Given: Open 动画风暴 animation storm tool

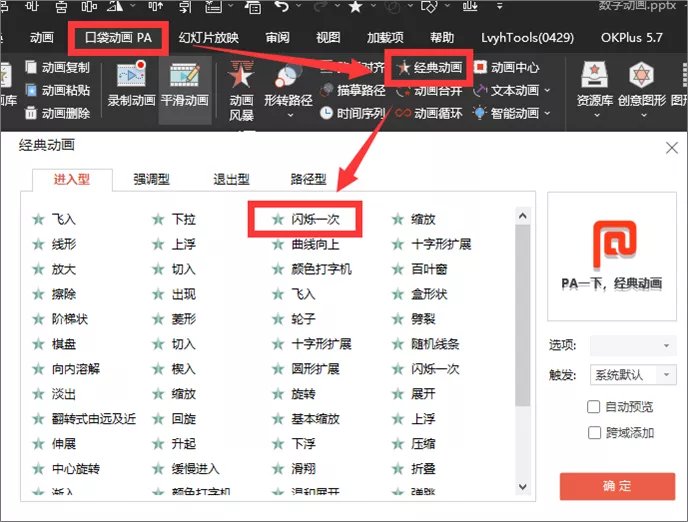Looking at the screenshot, I should pos(241,91).
